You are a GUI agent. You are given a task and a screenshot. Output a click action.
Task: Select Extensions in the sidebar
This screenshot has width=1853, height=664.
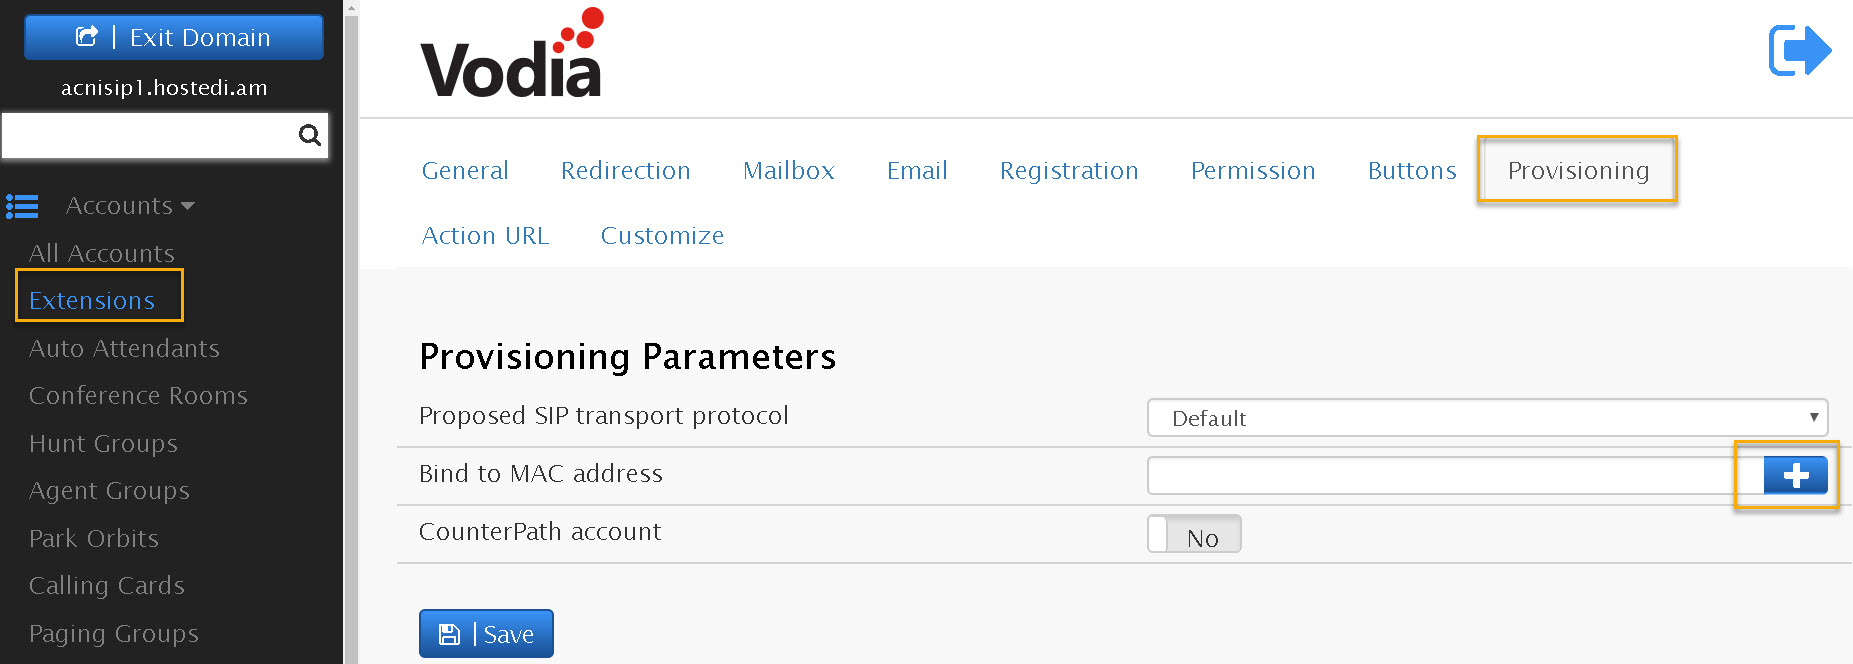[92, 301]
